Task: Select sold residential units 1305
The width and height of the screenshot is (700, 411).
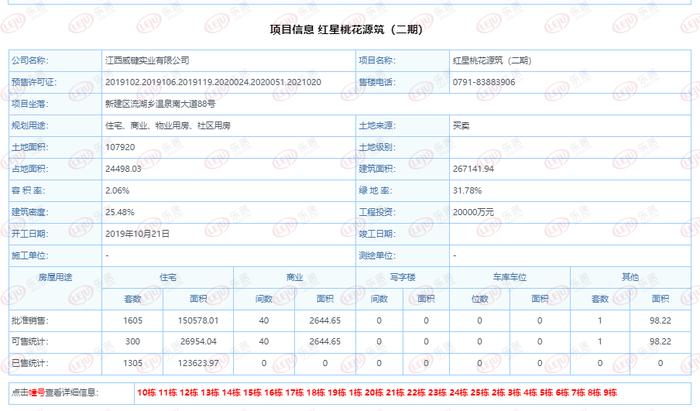Action: coord(133,363)
